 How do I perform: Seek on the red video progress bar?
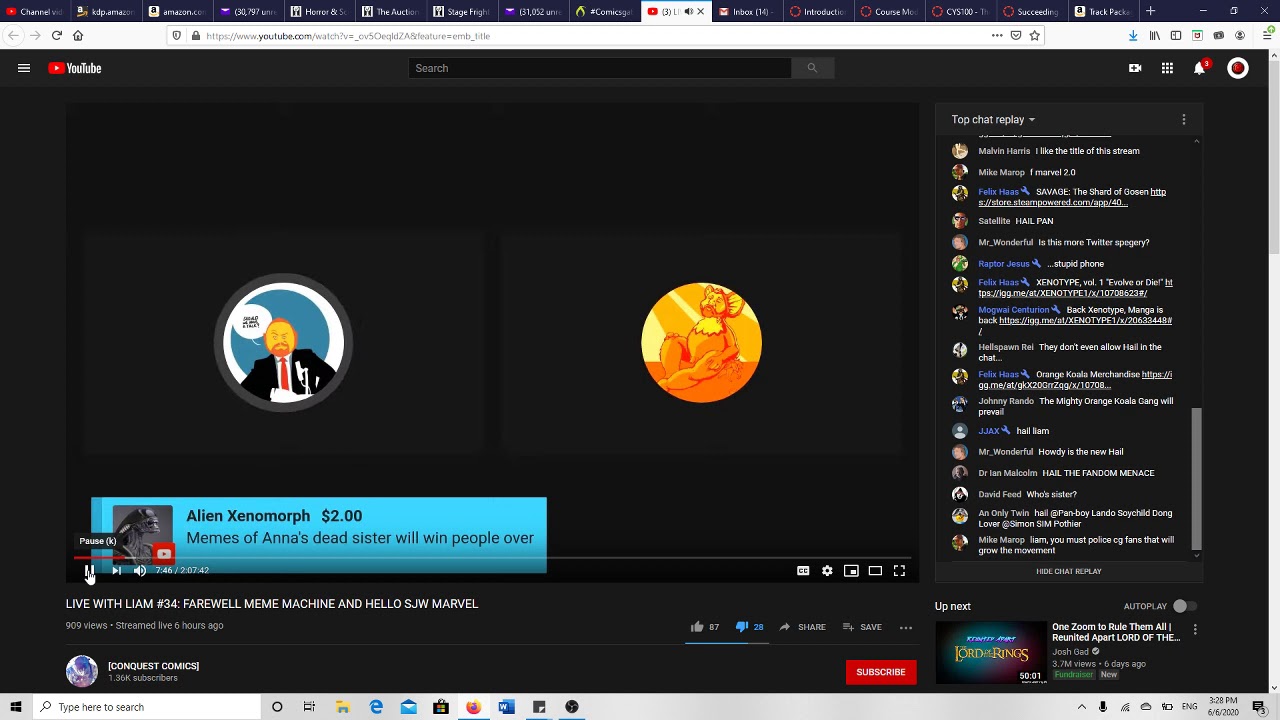[492, 557]
